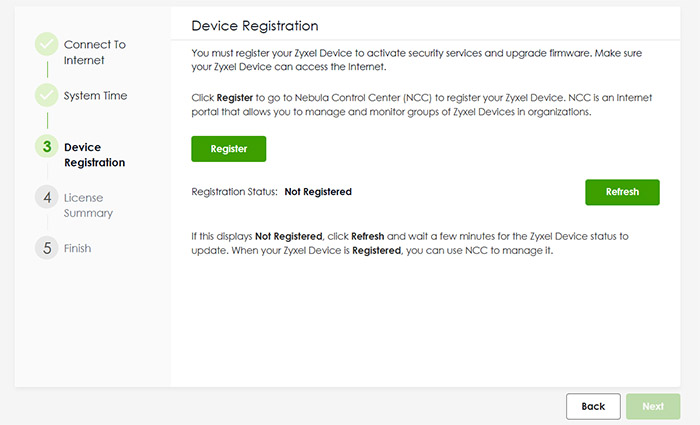
Task: Refresh the registration status
Action: [622, 192]
